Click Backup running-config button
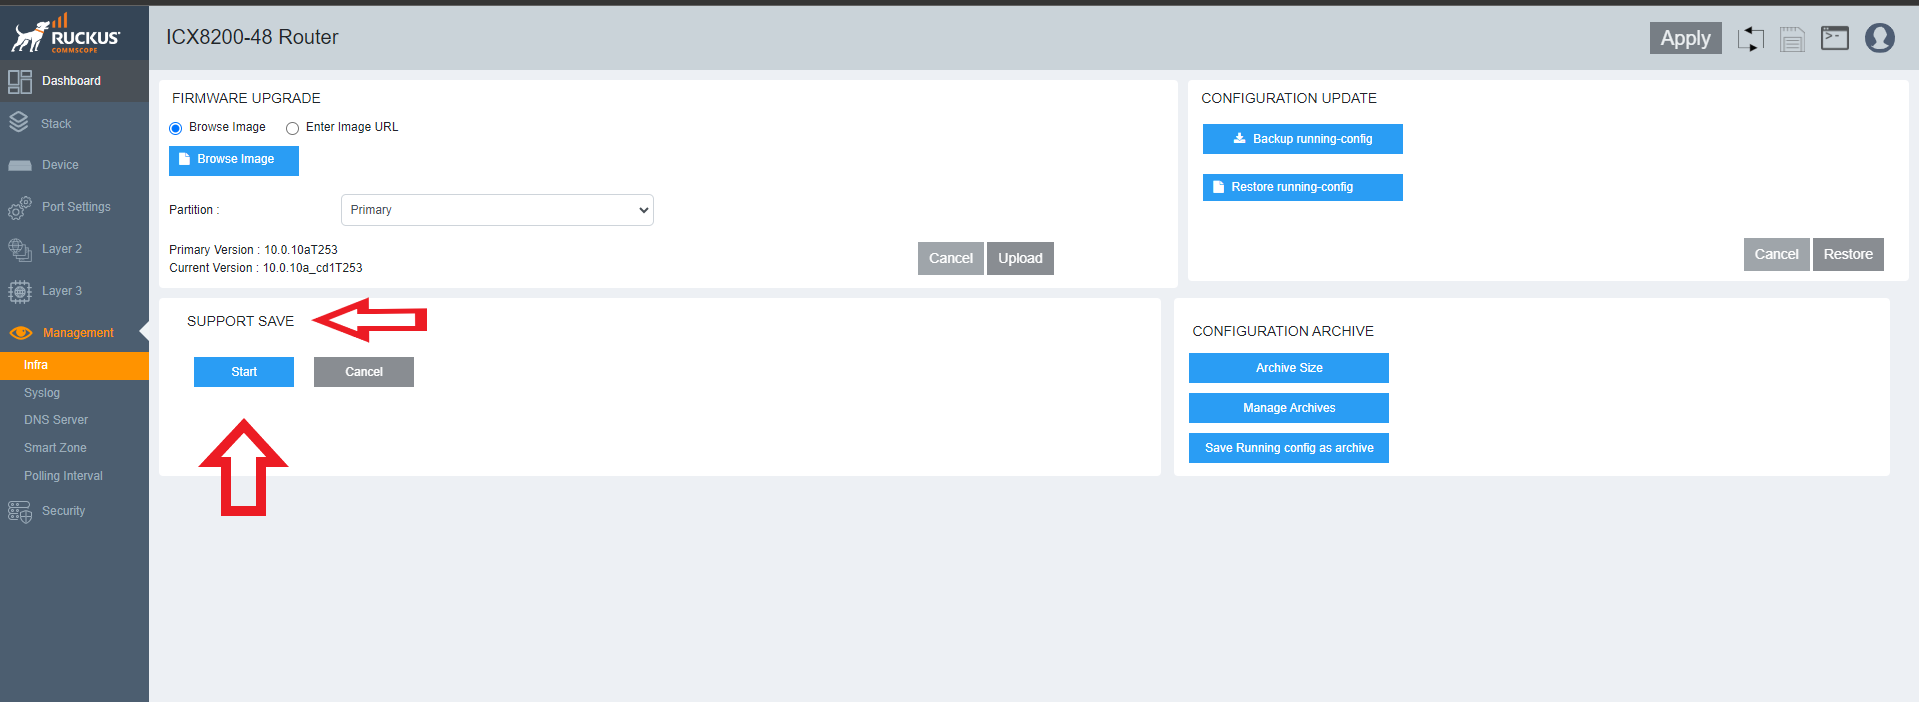 click(1302, 139)
